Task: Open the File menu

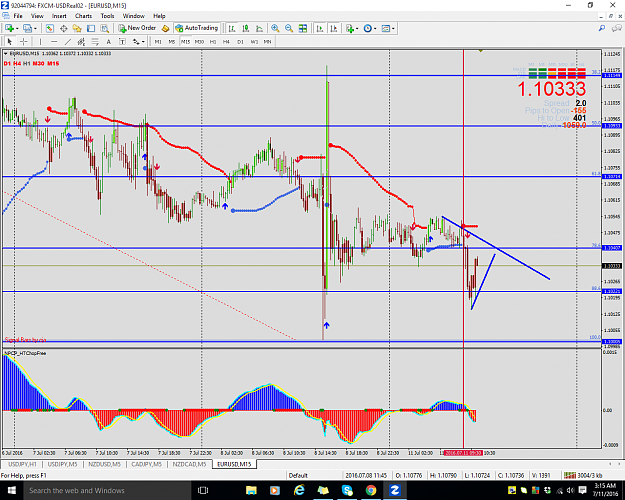Action: [x=18, y=16]
